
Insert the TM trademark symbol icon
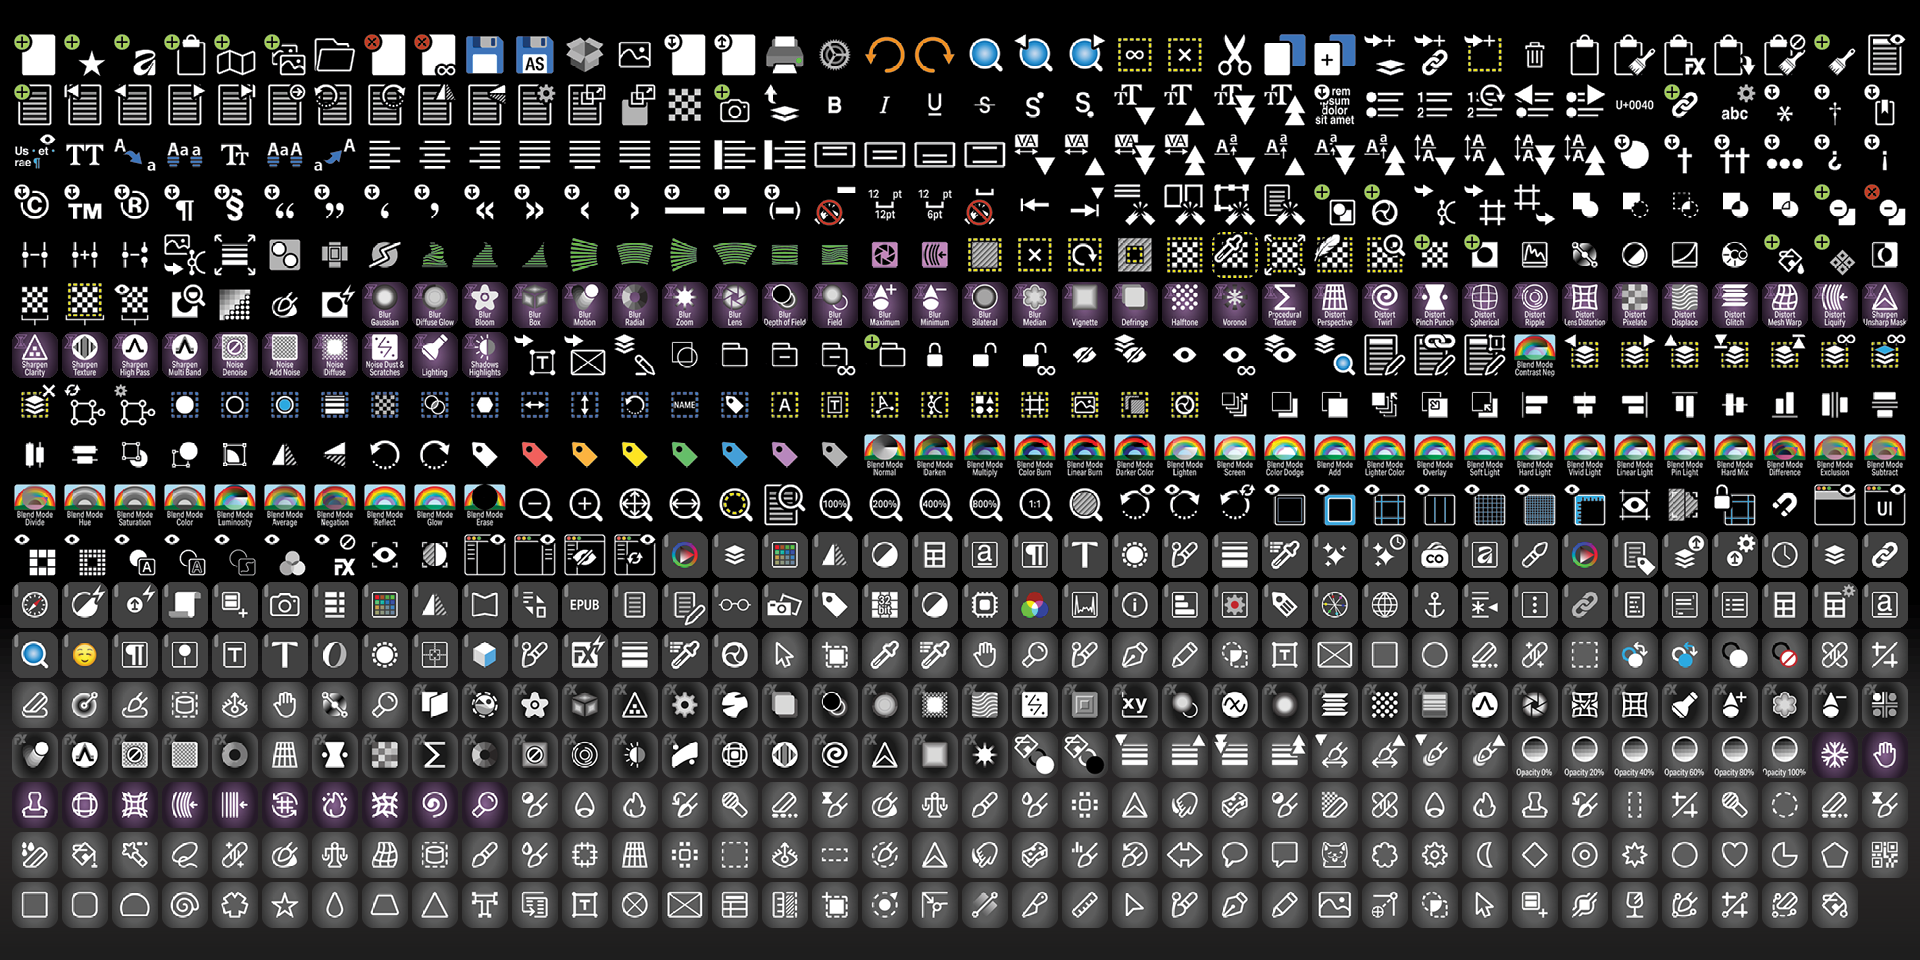[x=85, y=205]
